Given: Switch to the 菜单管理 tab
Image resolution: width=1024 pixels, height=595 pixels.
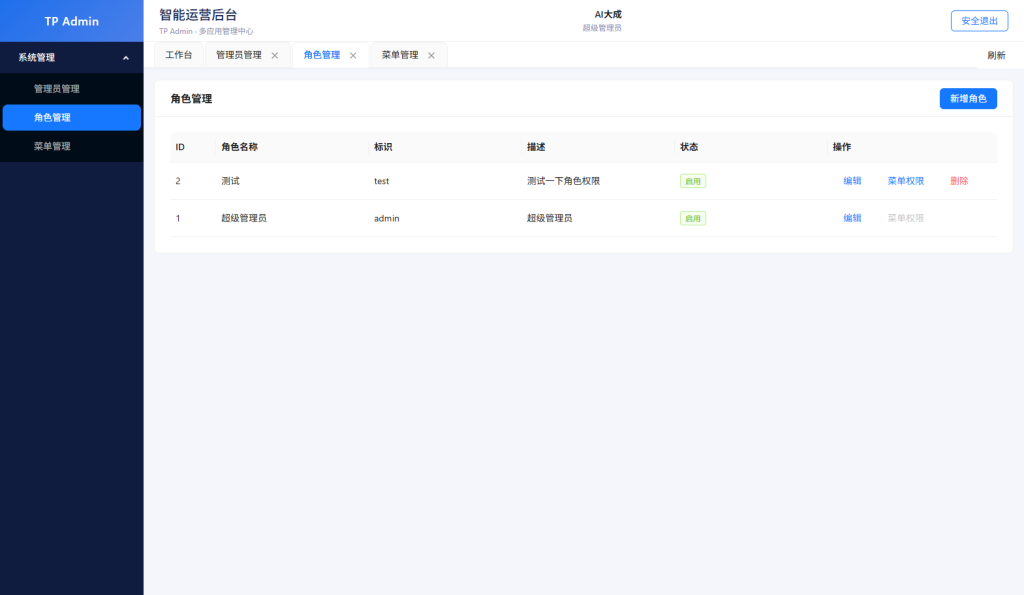Looking at the screenshot, I should pyautogui.click(x=400, y=56).
